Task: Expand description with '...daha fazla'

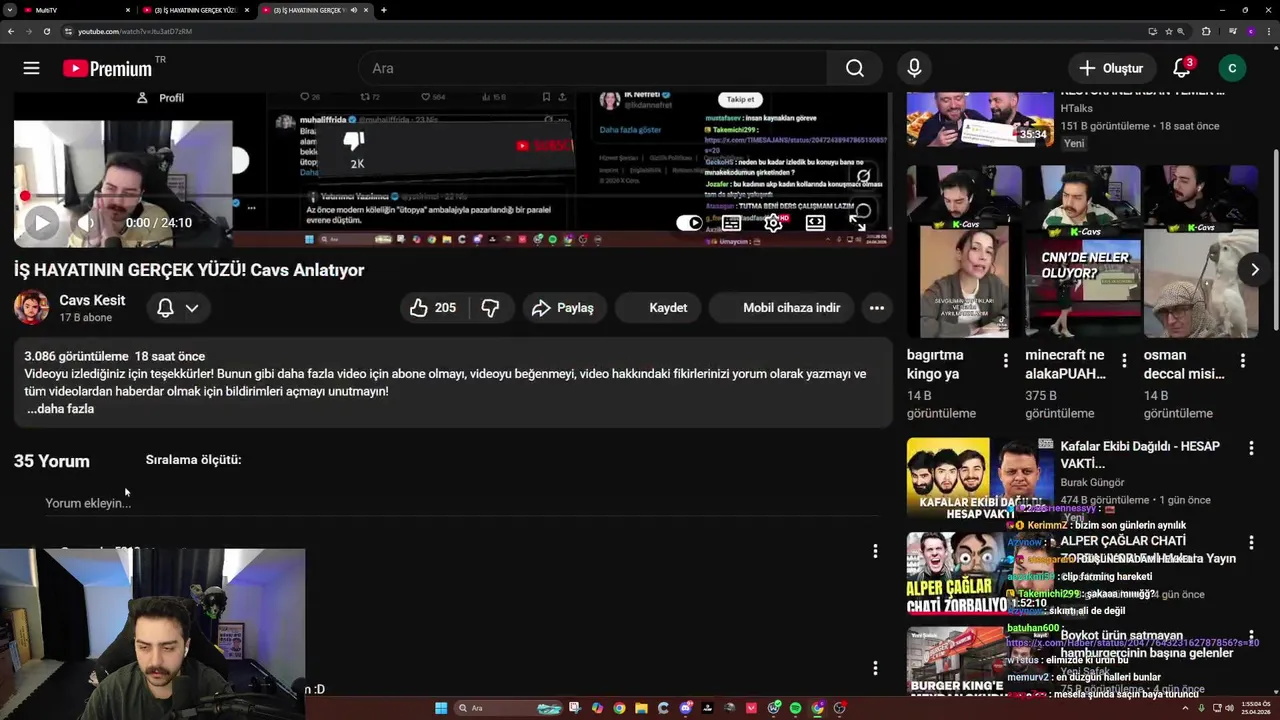Action: (60, 409)
